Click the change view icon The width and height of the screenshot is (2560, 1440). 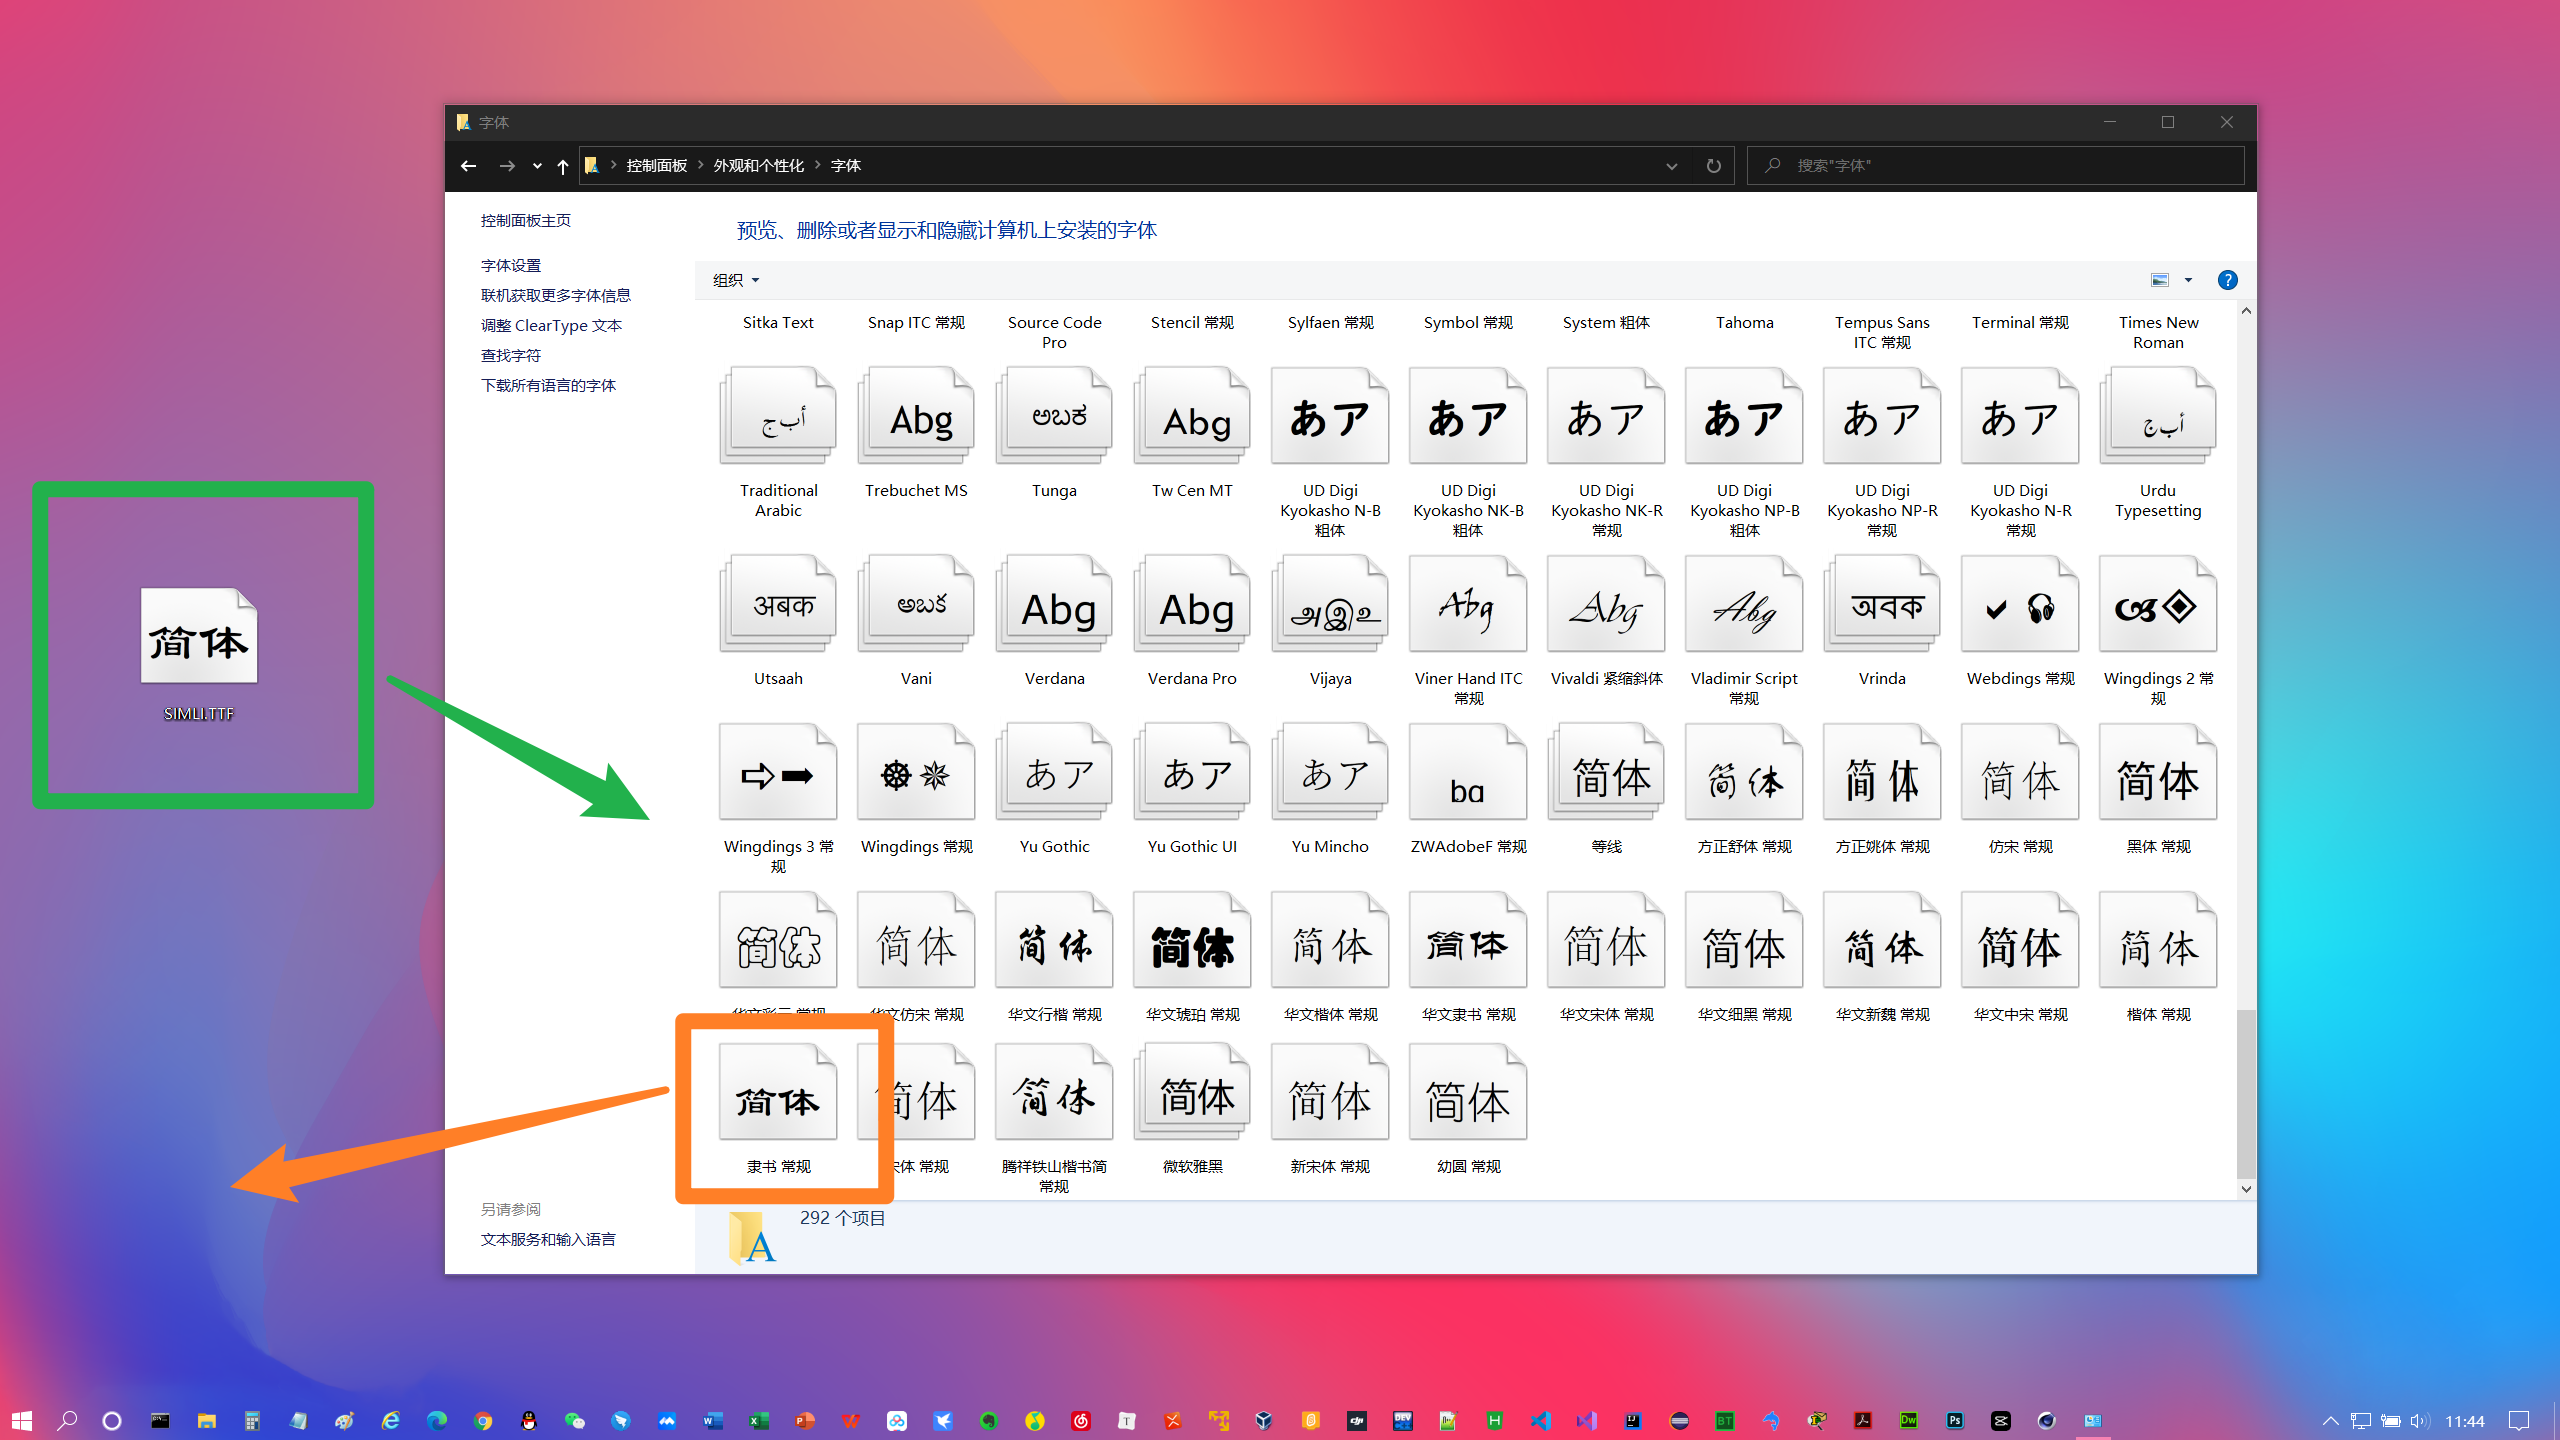tap(2160, 280)
